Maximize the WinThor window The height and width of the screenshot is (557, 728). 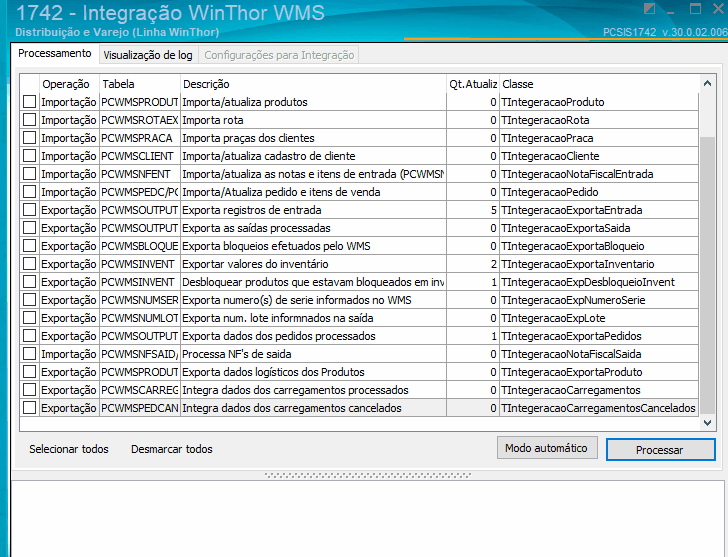[695, 9]
